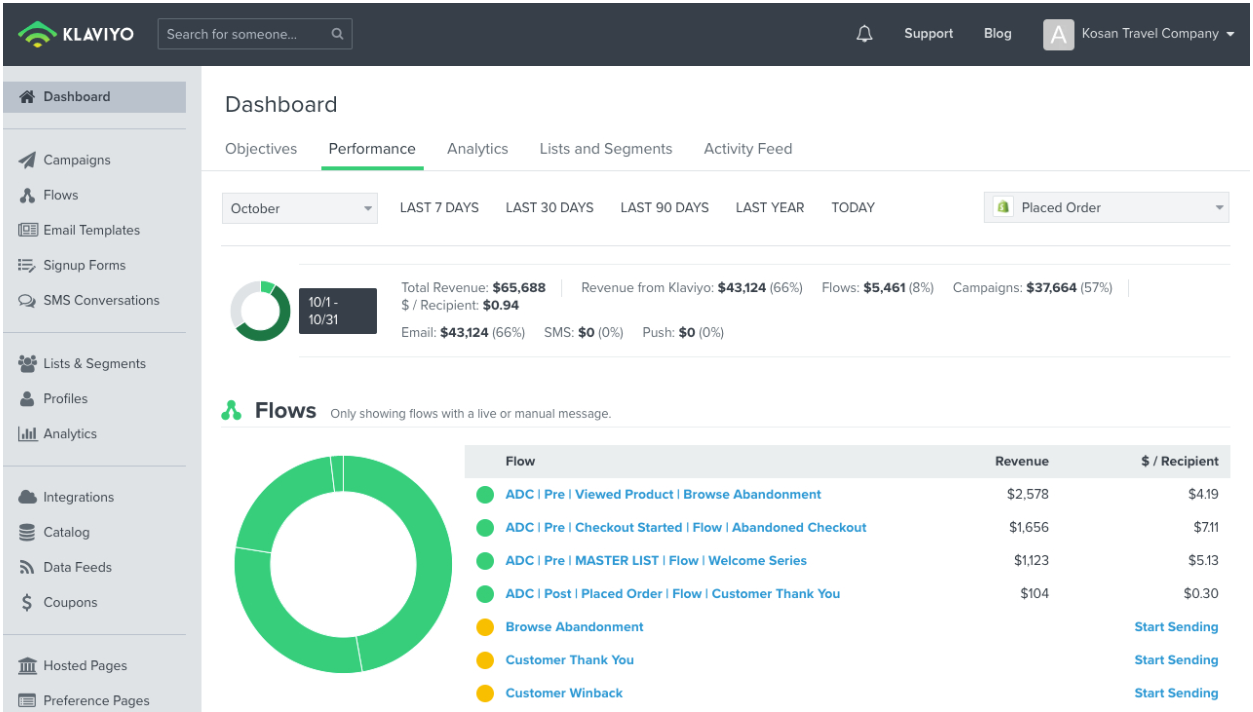Select LAST 90 DAYS range
The height and width of the screenshot is (712, 1253).
(664, 208)
